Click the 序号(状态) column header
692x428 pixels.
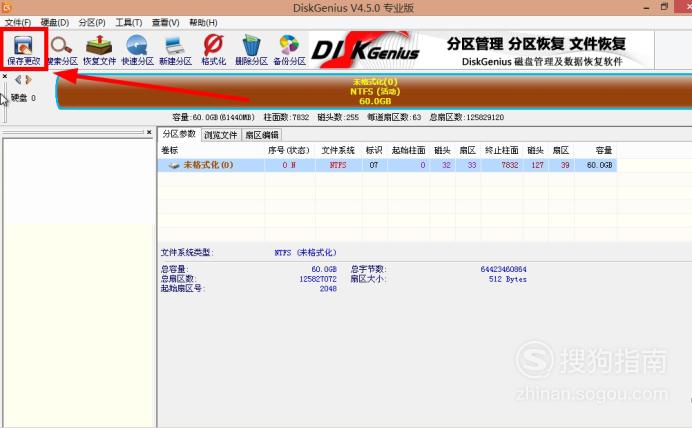point(289,150)
